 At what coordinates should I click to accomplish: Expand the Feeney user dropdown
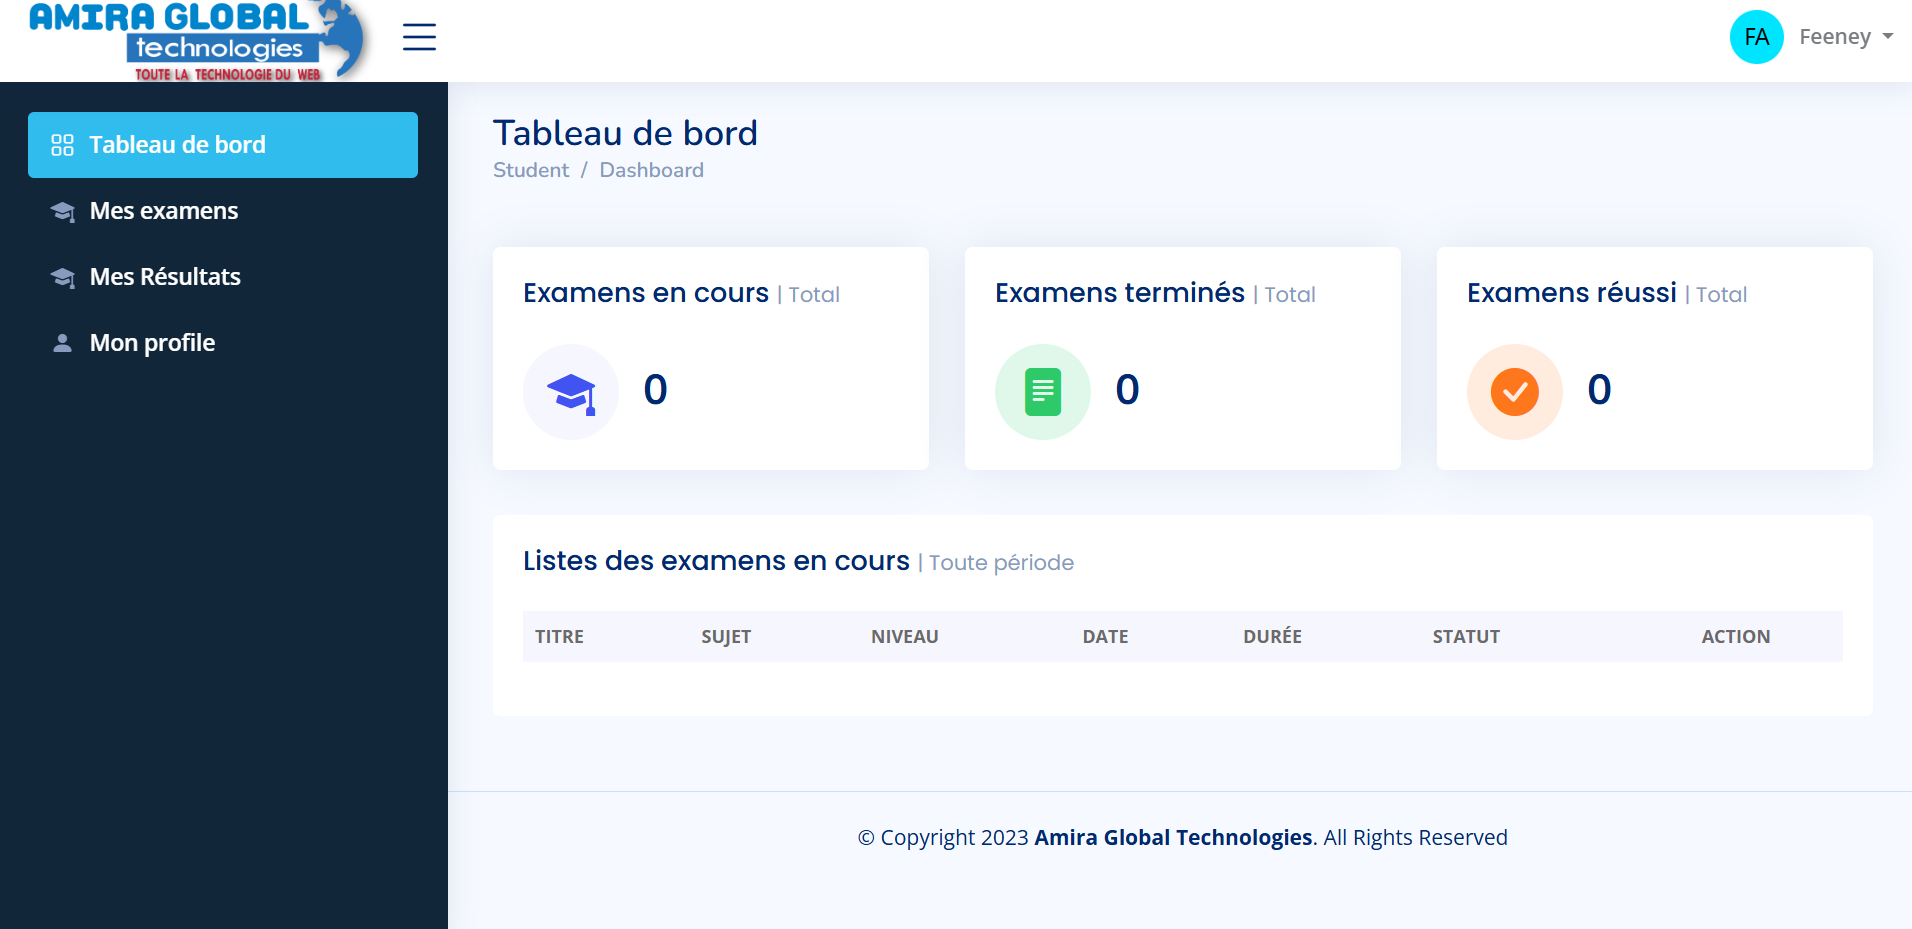coord(1845,37)
